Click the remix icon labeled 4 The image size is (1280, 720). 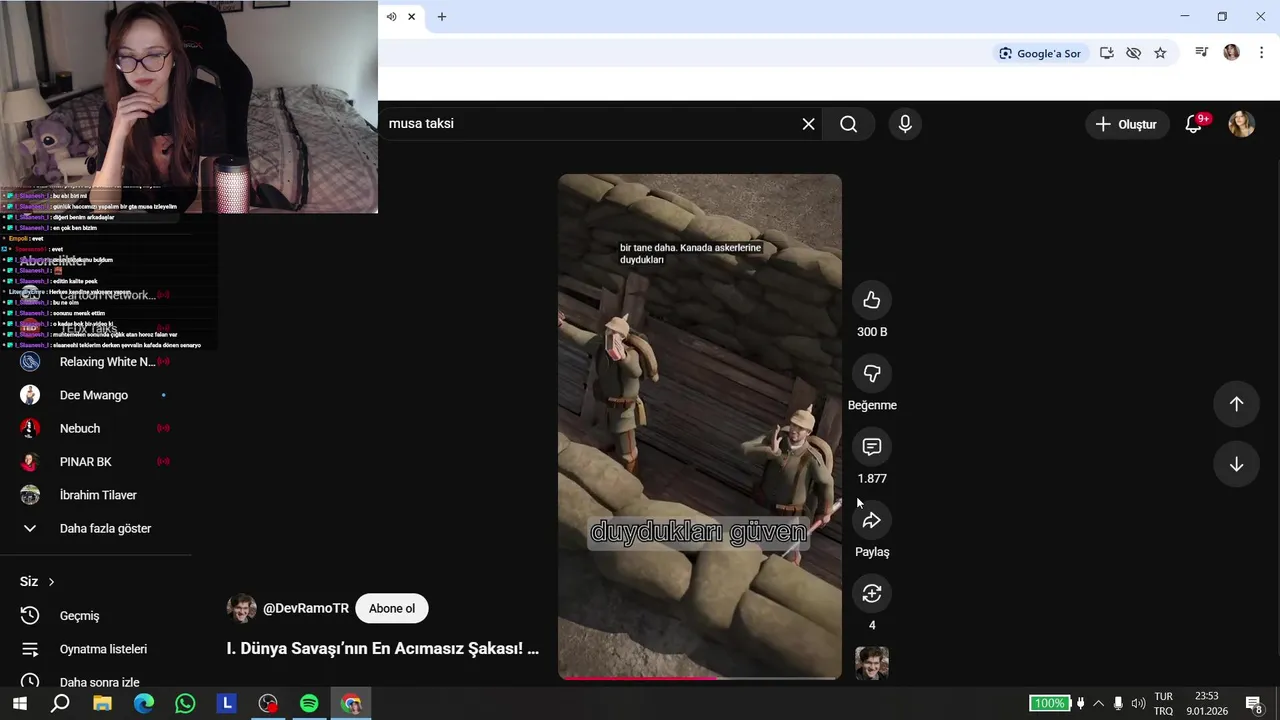[872, 593]
